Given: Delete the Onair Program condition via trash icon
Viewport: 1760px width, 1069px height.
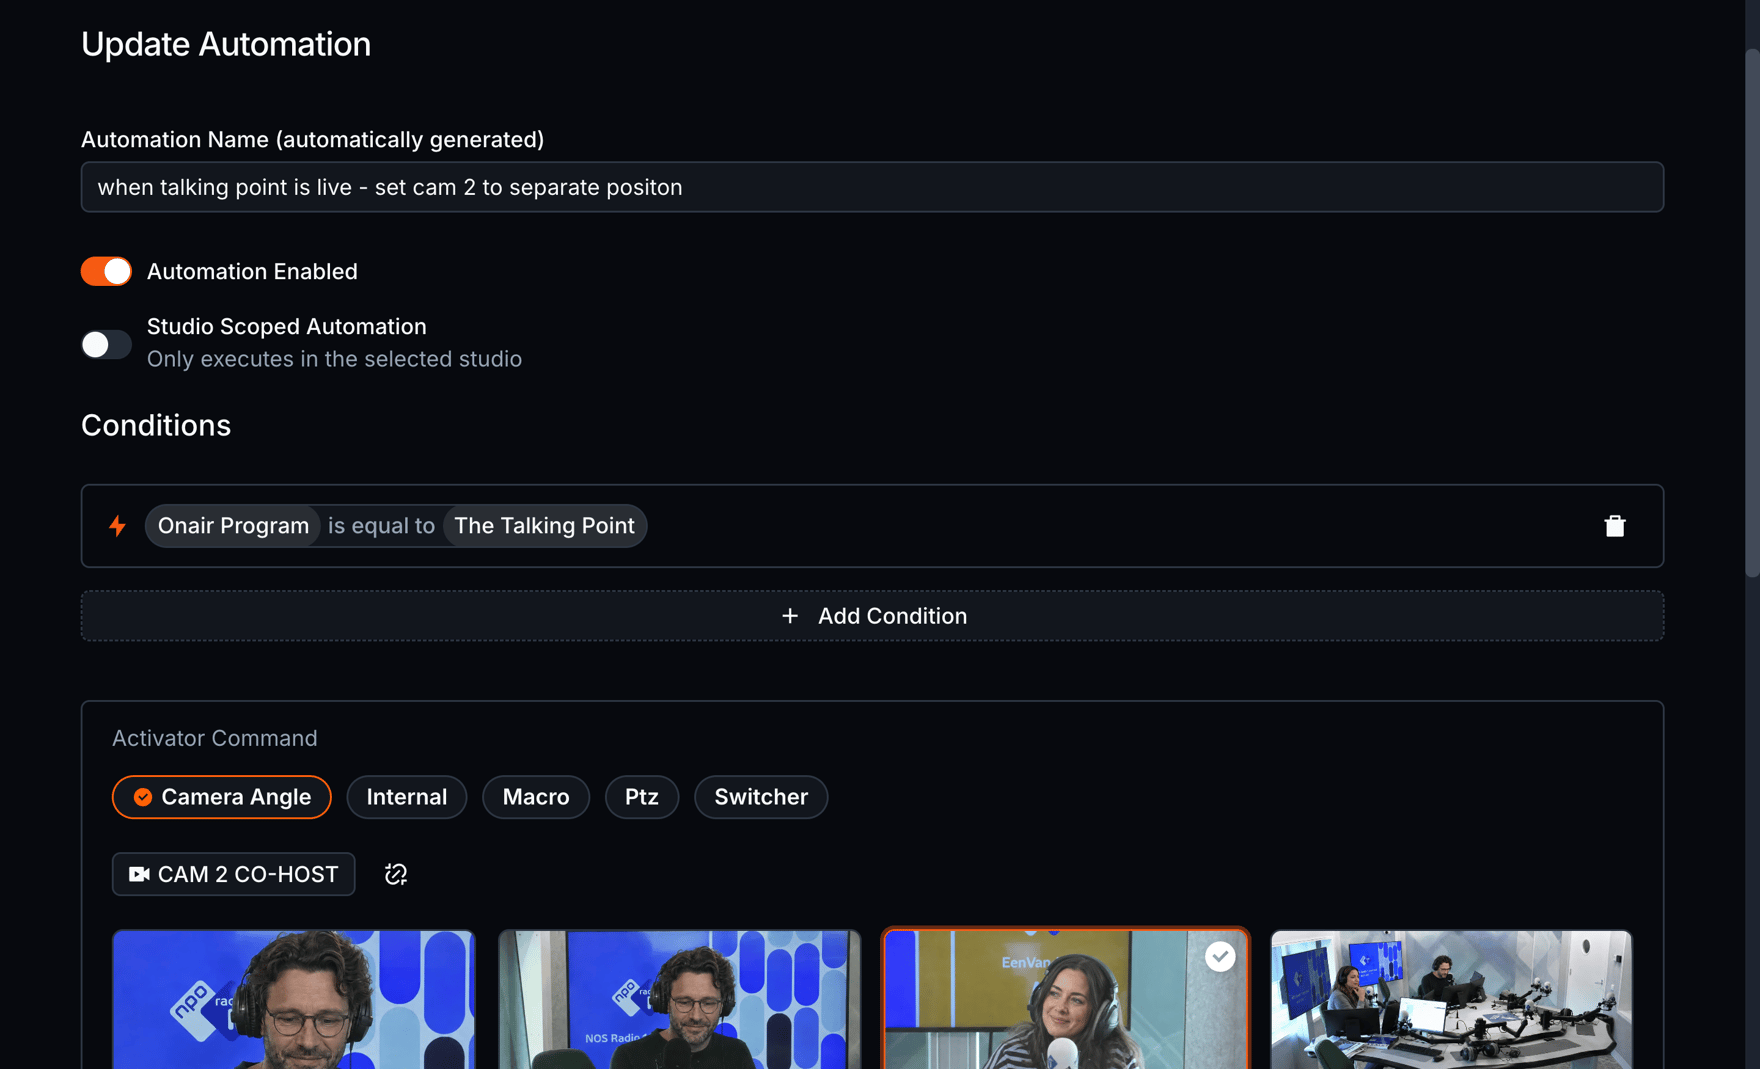Looking at the screenshot, I should 1614,526.
